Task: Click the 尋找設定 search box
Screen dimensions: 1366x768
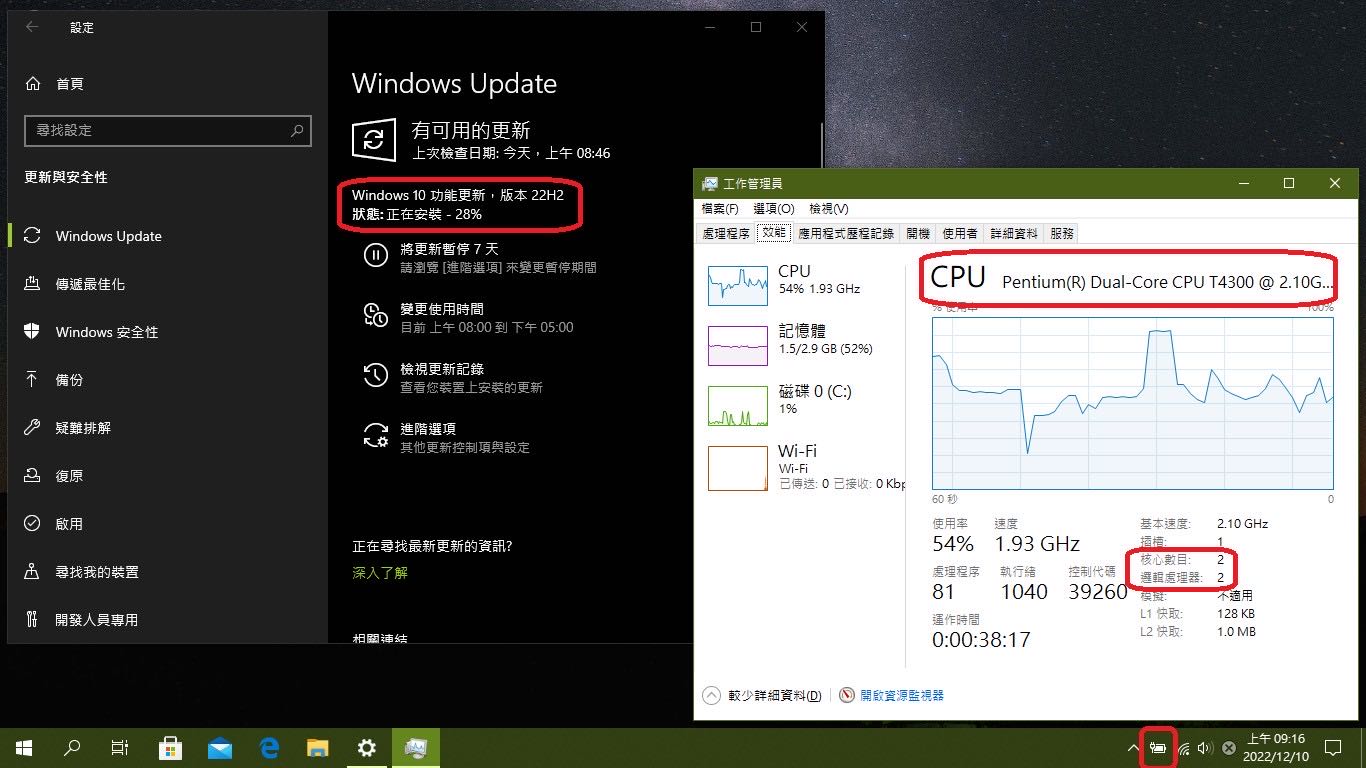Action: coord(168,130)
